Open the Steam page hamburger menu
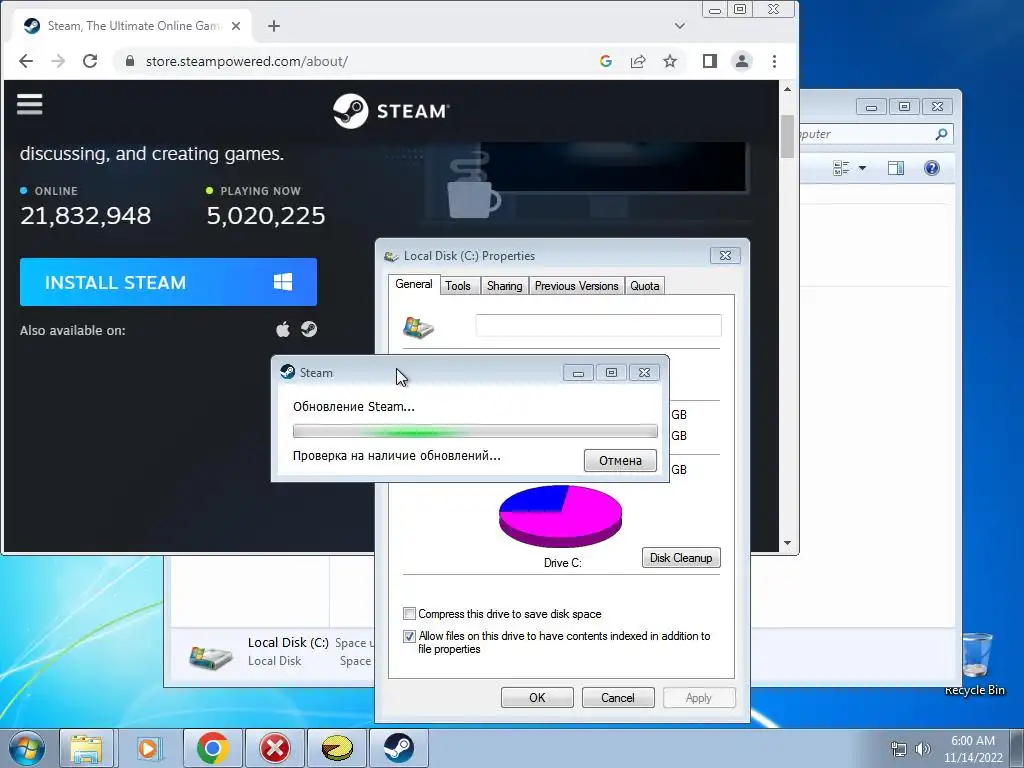 [x=29, y=104]
